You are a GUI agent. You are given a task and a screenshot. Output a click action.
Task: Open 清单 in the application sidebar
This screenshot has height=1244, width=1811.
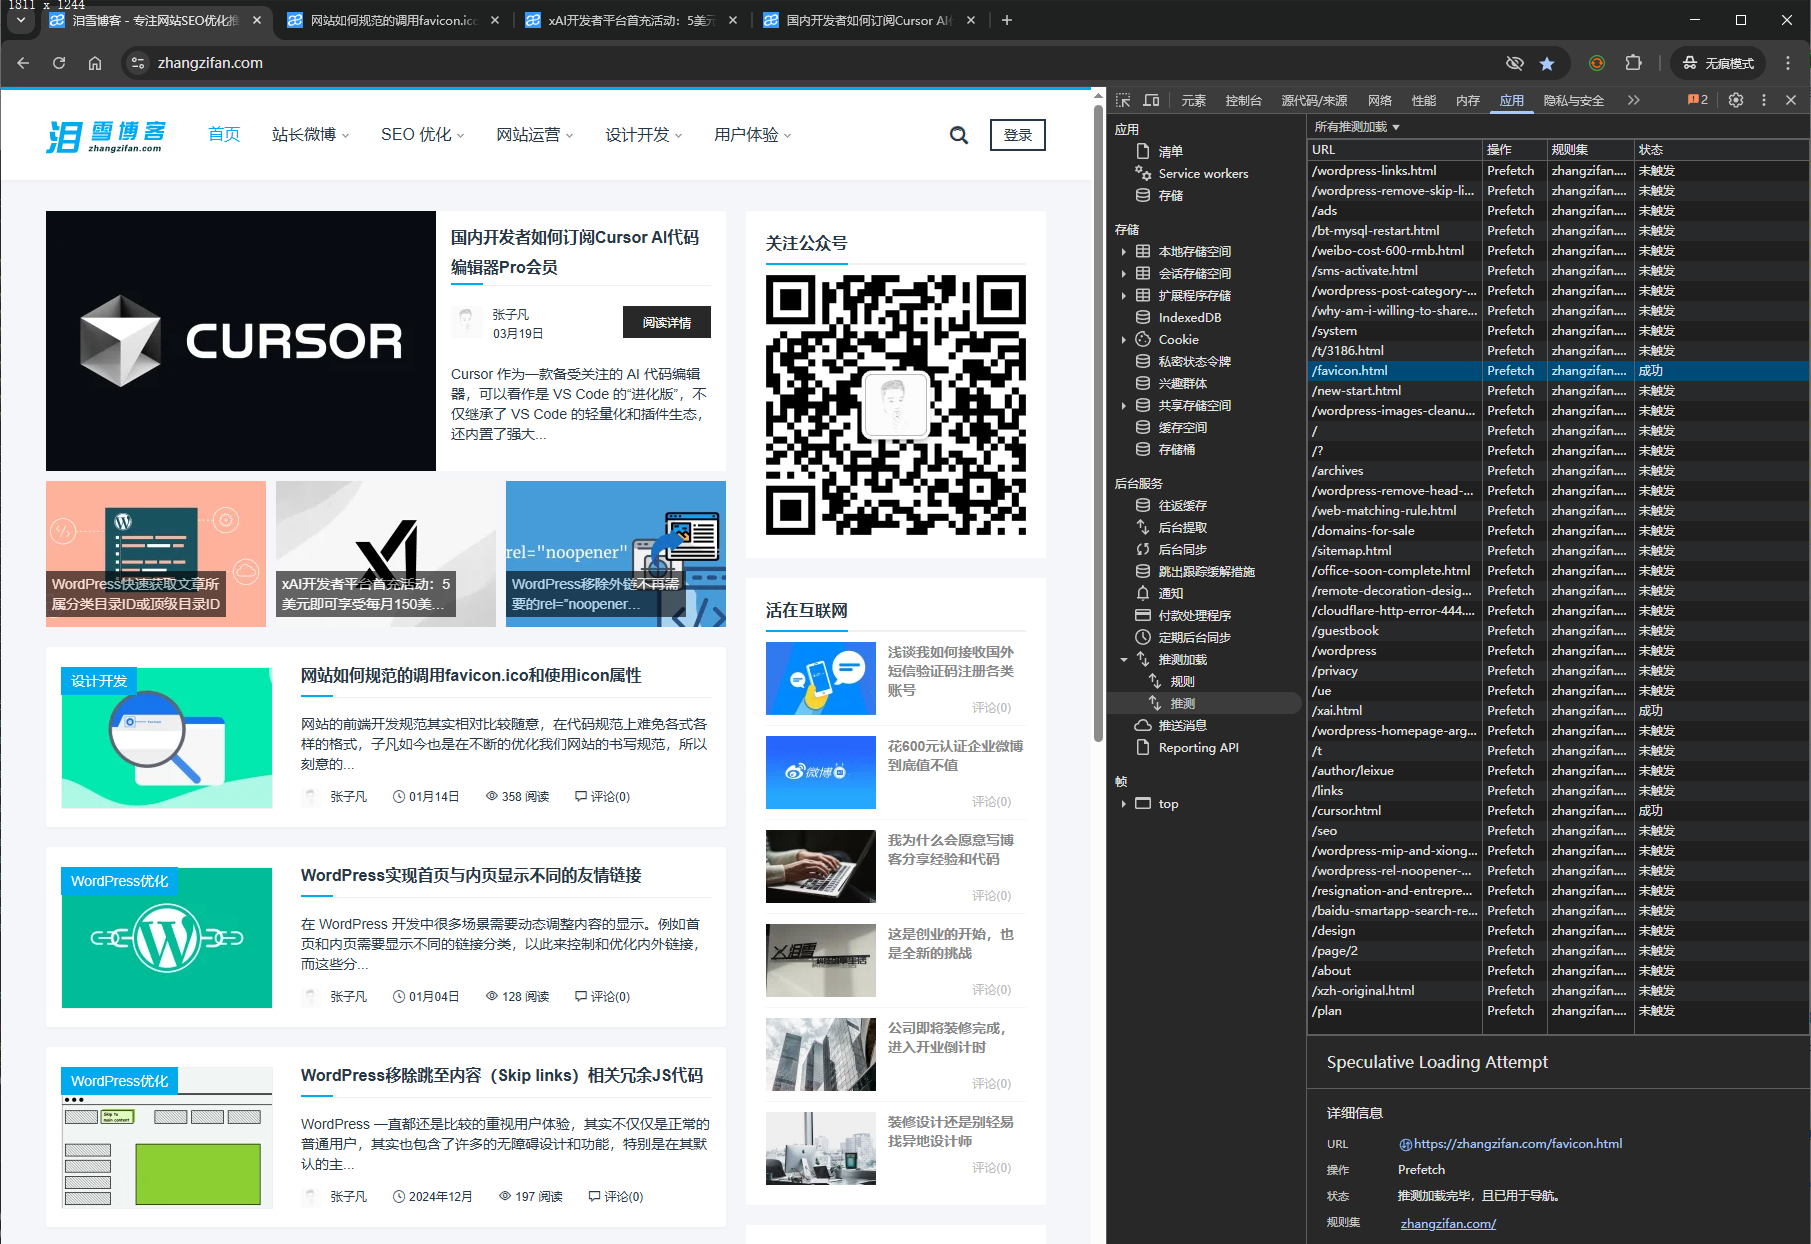click(x=1170, y=151)
